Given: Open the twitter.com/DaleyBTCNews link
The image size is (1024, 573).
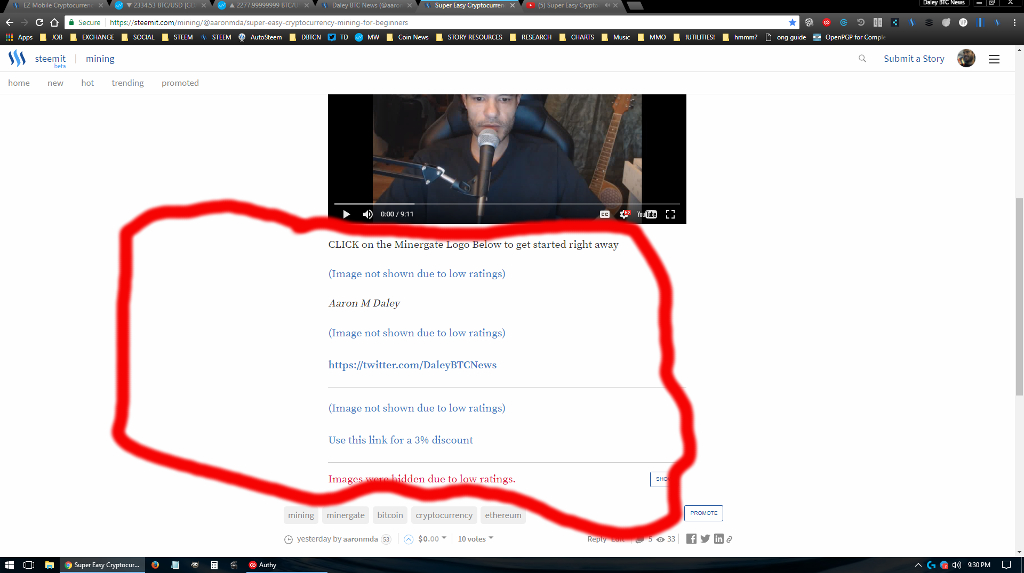Looking at the screenshot, I should [412, 365].
